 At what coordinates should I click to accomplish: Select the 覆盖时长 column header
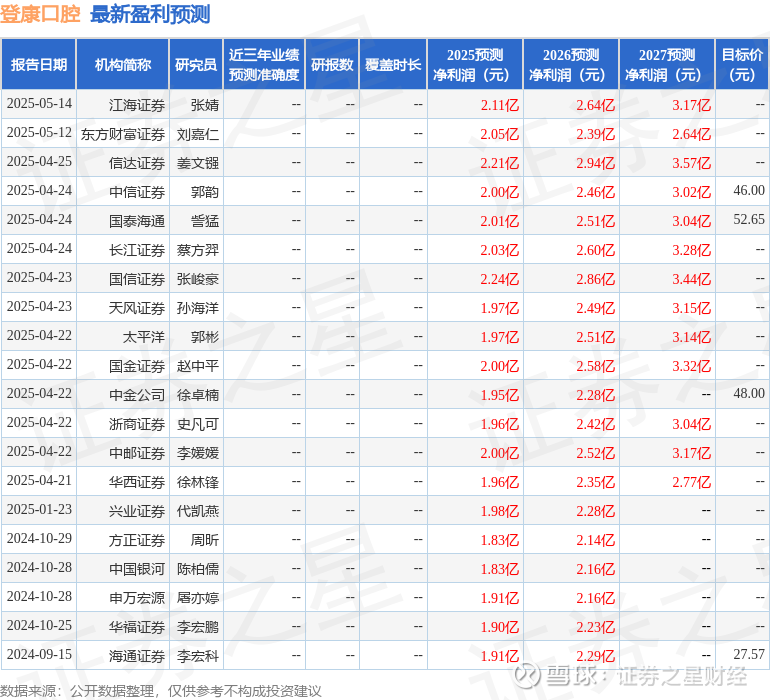[393, 65]
